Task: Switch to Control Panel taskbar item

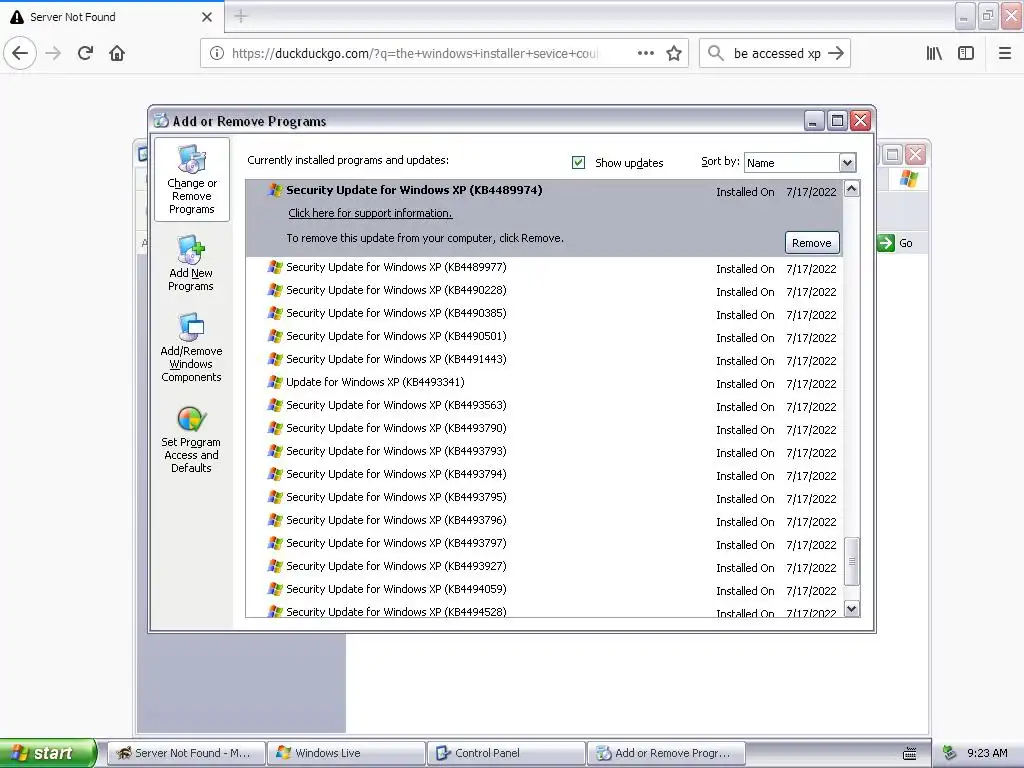Action: 506,753
